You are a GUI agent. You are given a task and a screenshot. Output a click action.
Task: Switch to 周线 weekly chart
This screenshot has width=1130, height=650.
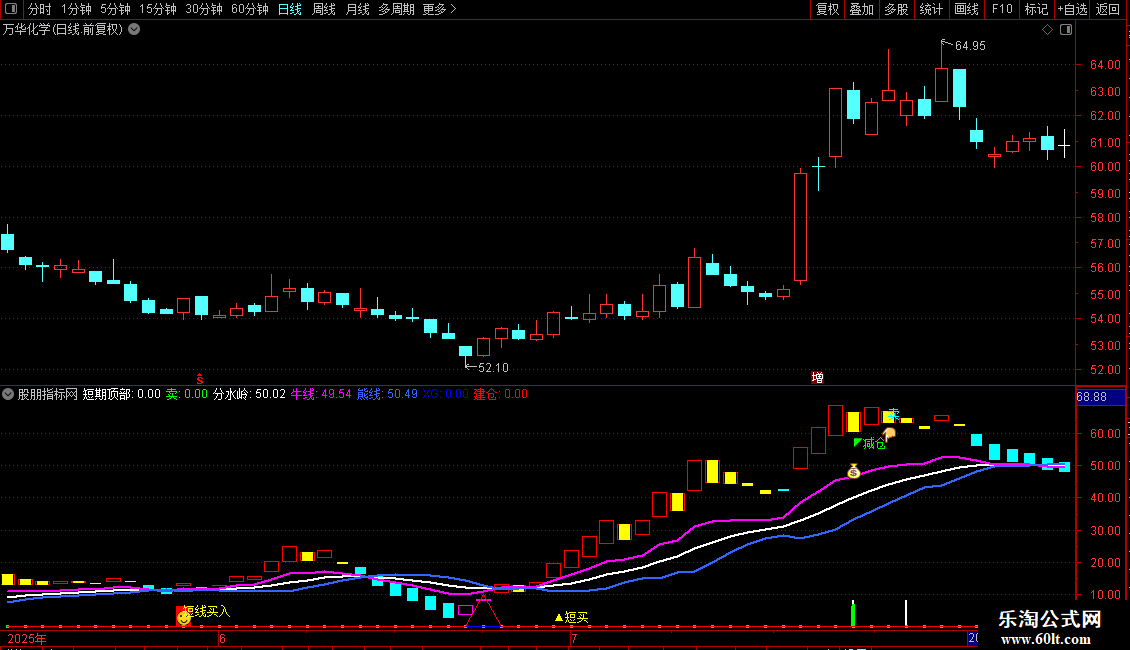(324, 9)
